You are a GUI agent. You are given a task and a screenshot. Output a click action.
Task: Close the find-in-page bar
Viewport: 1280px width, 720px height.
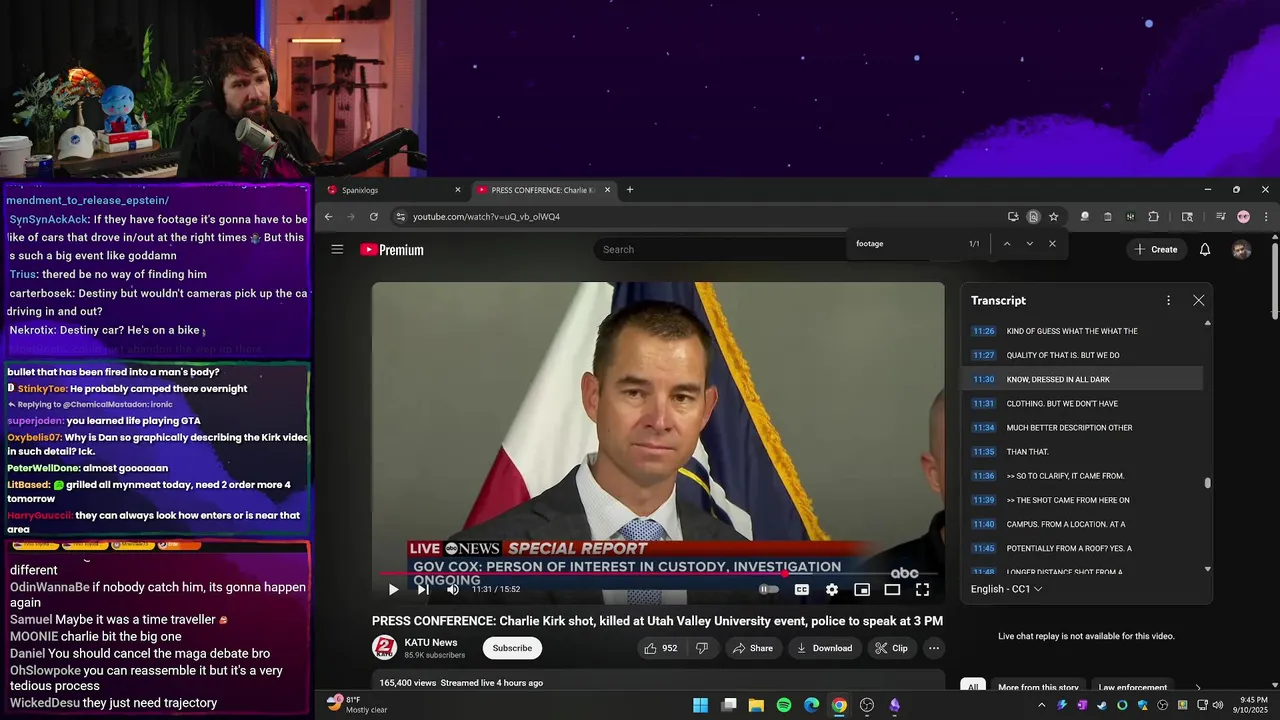pos(1052,244)
